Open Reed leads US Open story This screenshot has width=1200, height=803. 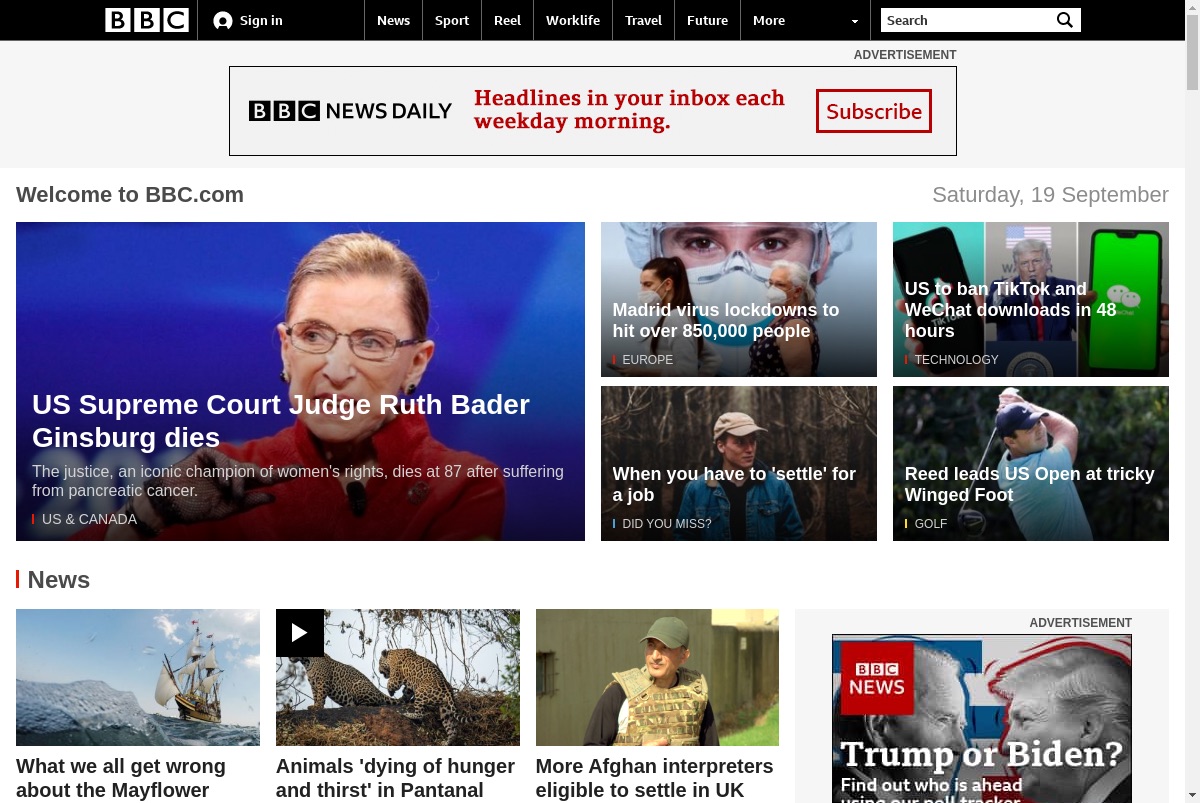point(1029,484)
